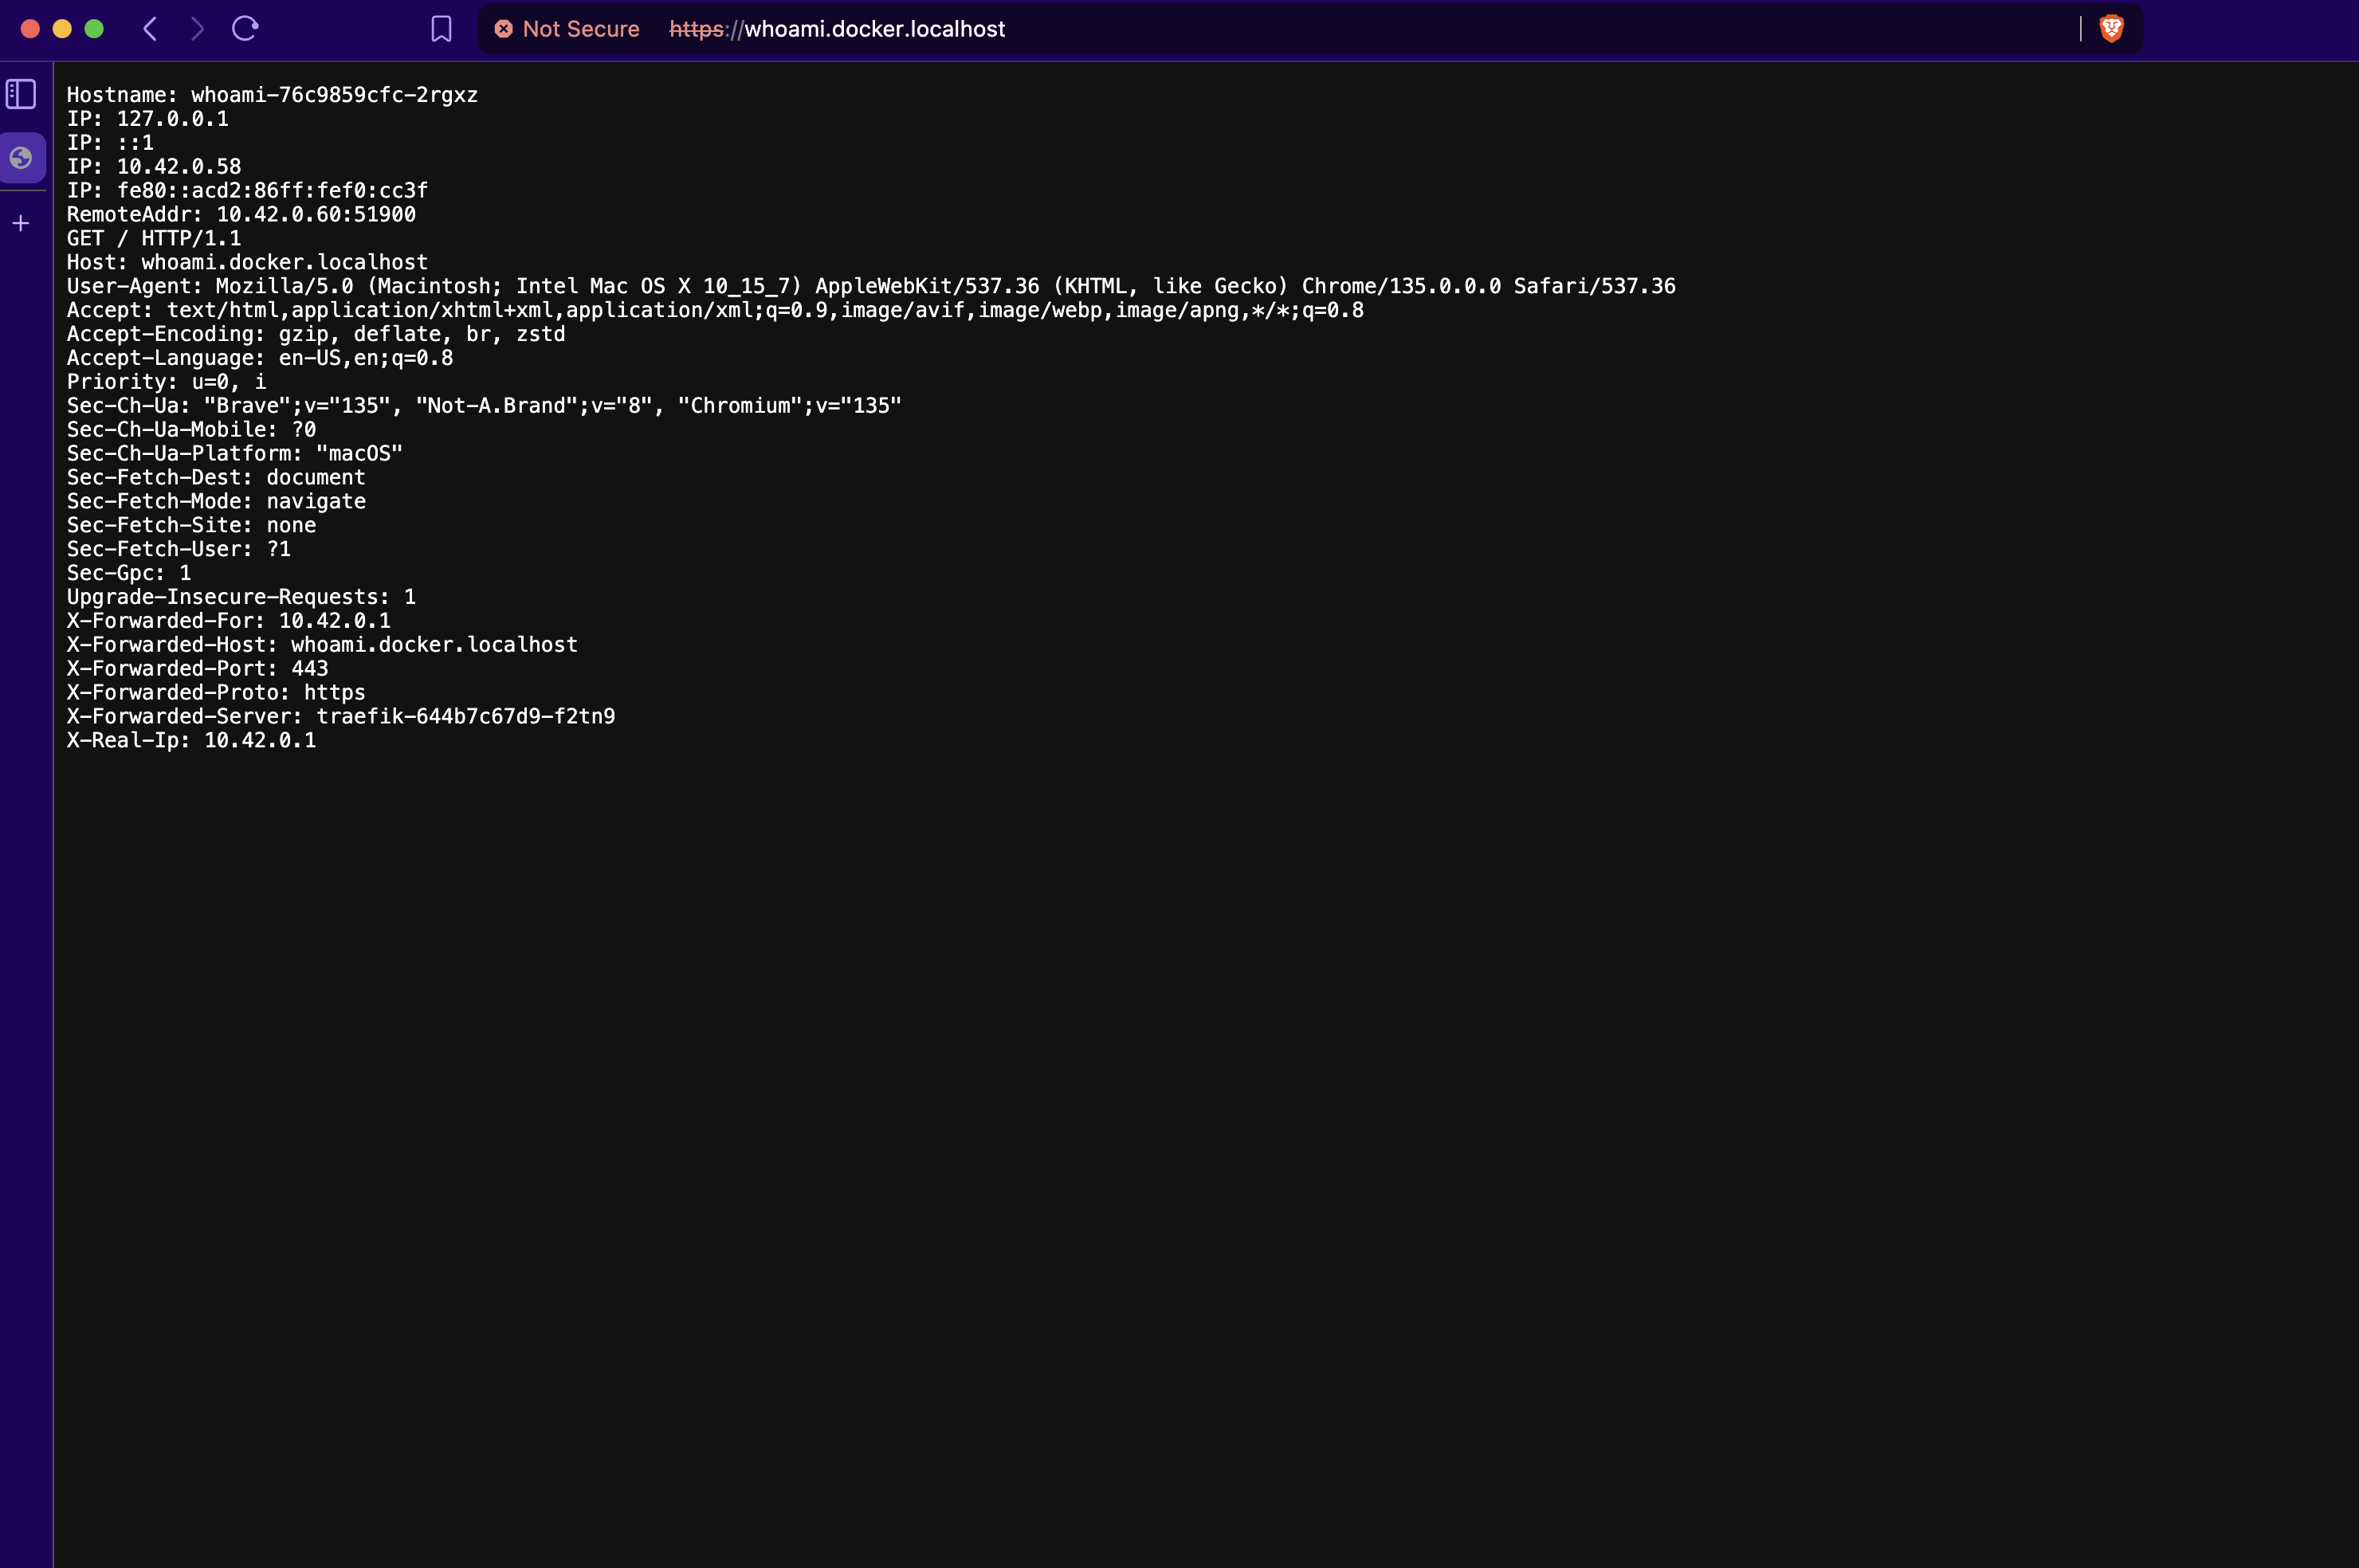
Task: Click the User-Agent header line
Action: (870, 286)
